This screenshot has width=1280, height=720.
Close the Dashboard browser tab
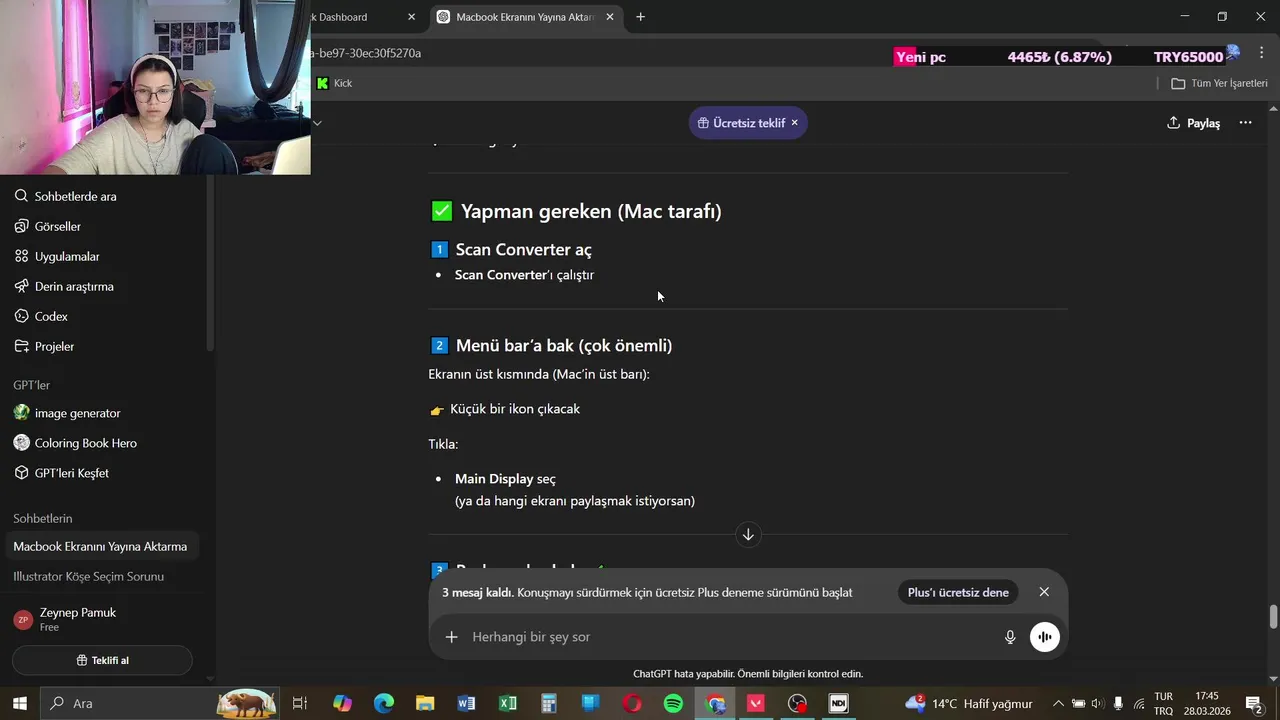pyautogui.click(x=411, y=17)
